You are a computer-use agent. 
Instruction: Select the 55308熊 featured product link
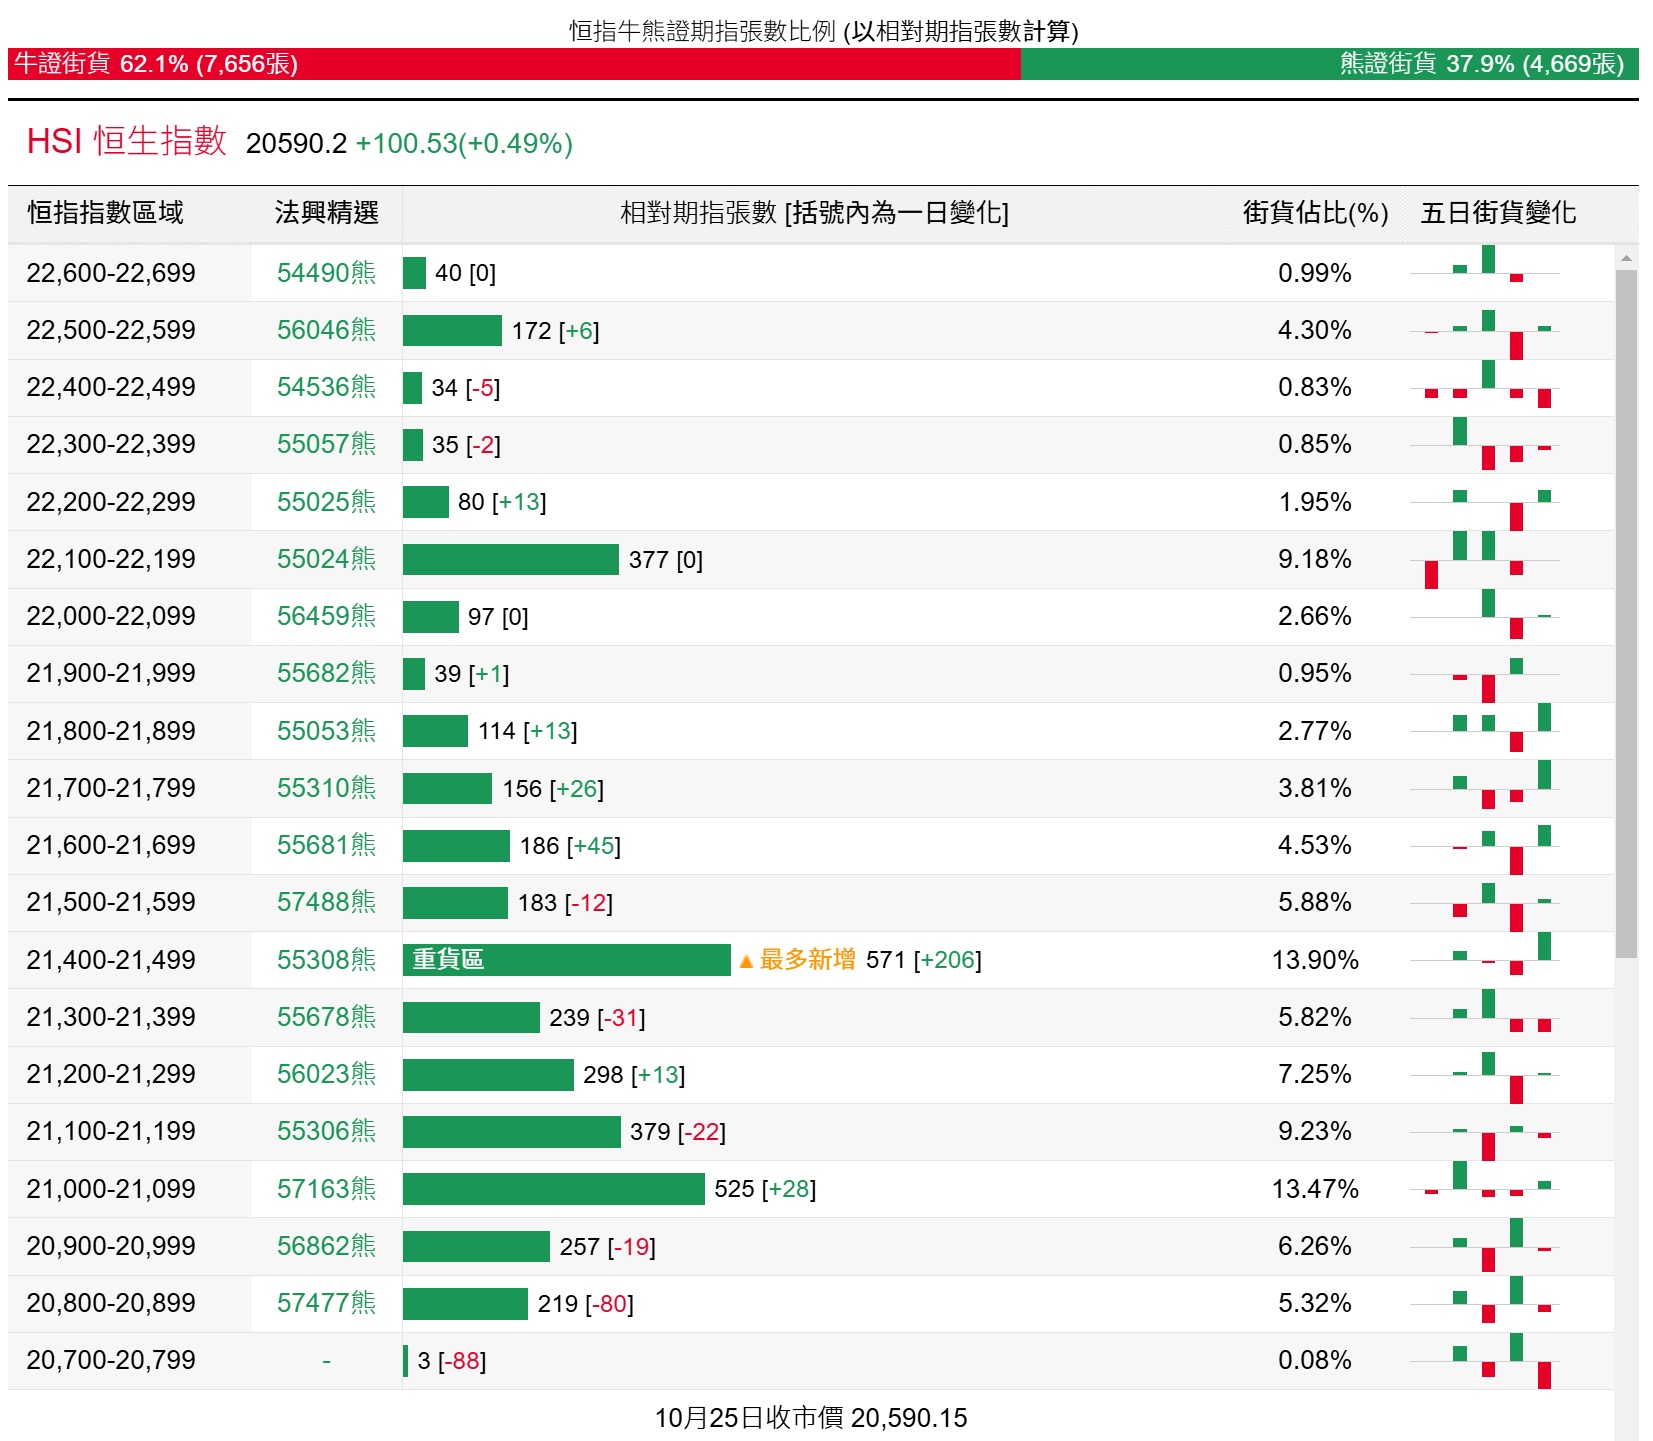pos(326,960)
